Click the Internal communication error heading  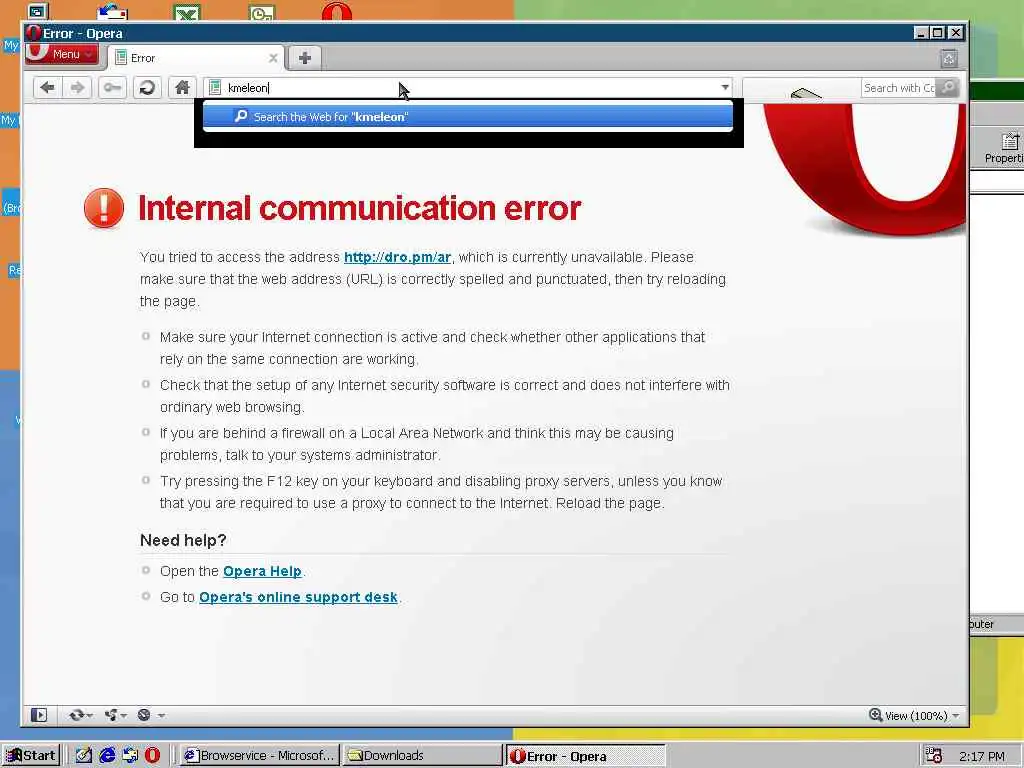coord(360,208)
